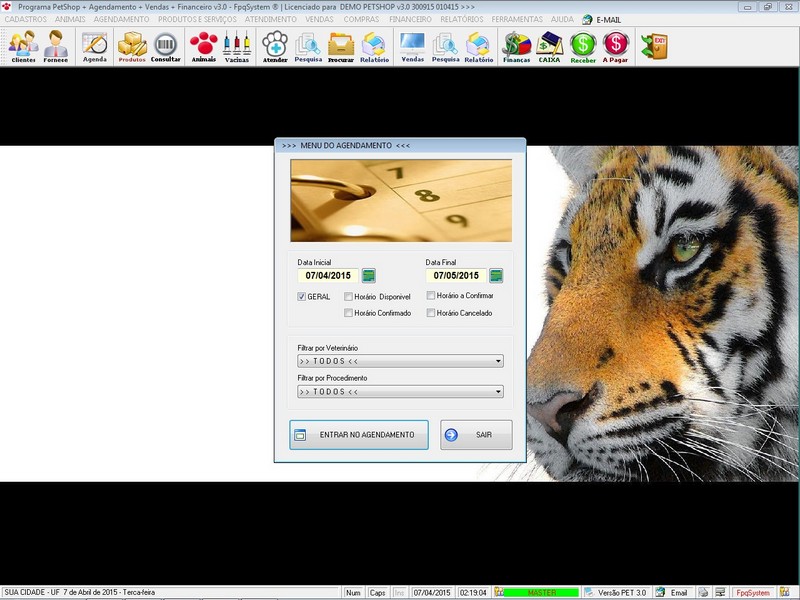Open calendar picker for Data Inicial
The width and height of the screenshot is (800, 600).
(369, 276)
